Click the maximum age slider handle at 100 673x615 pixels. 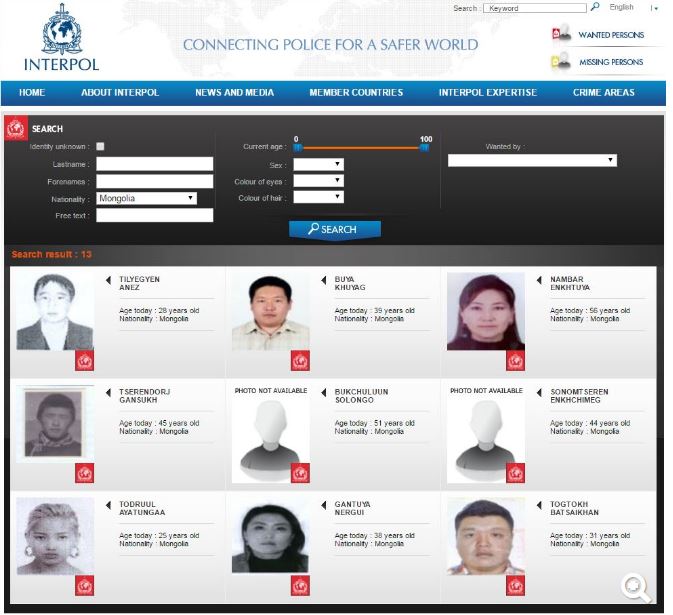[424, 148]
